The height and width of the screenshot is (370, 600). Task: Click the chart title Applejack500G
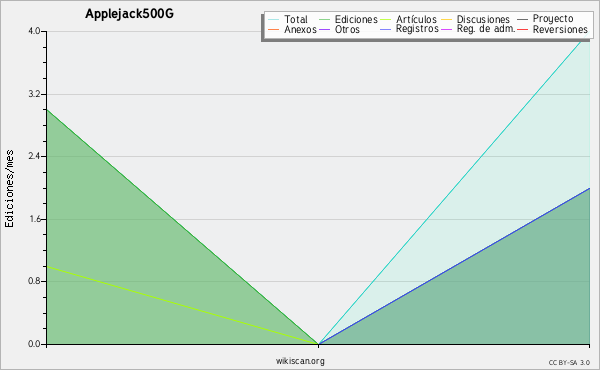coord(129,14)
